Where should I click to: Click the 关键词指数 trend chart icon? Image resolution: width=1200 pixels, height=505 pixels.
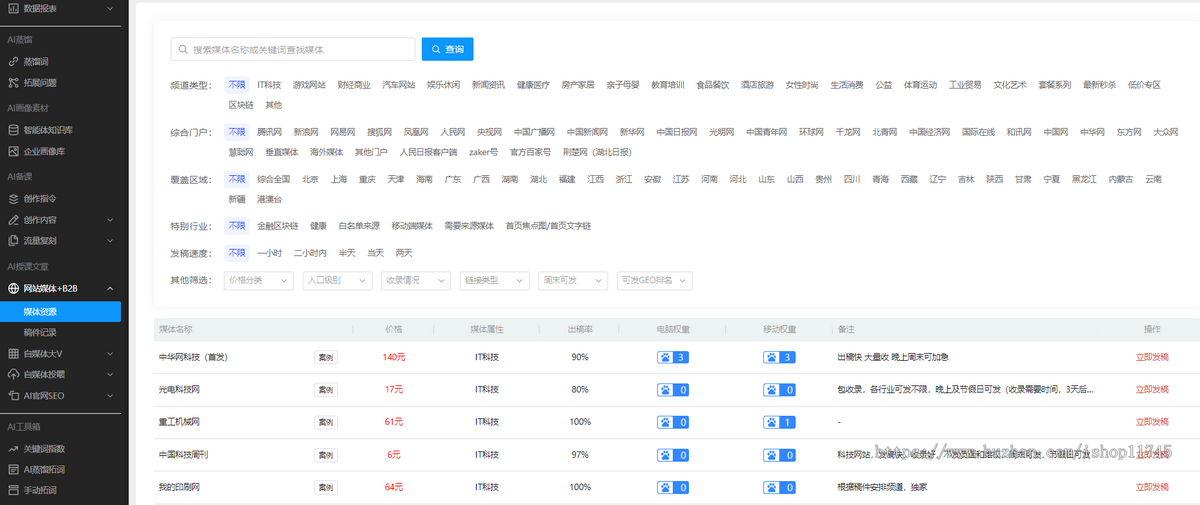point(13,448)
